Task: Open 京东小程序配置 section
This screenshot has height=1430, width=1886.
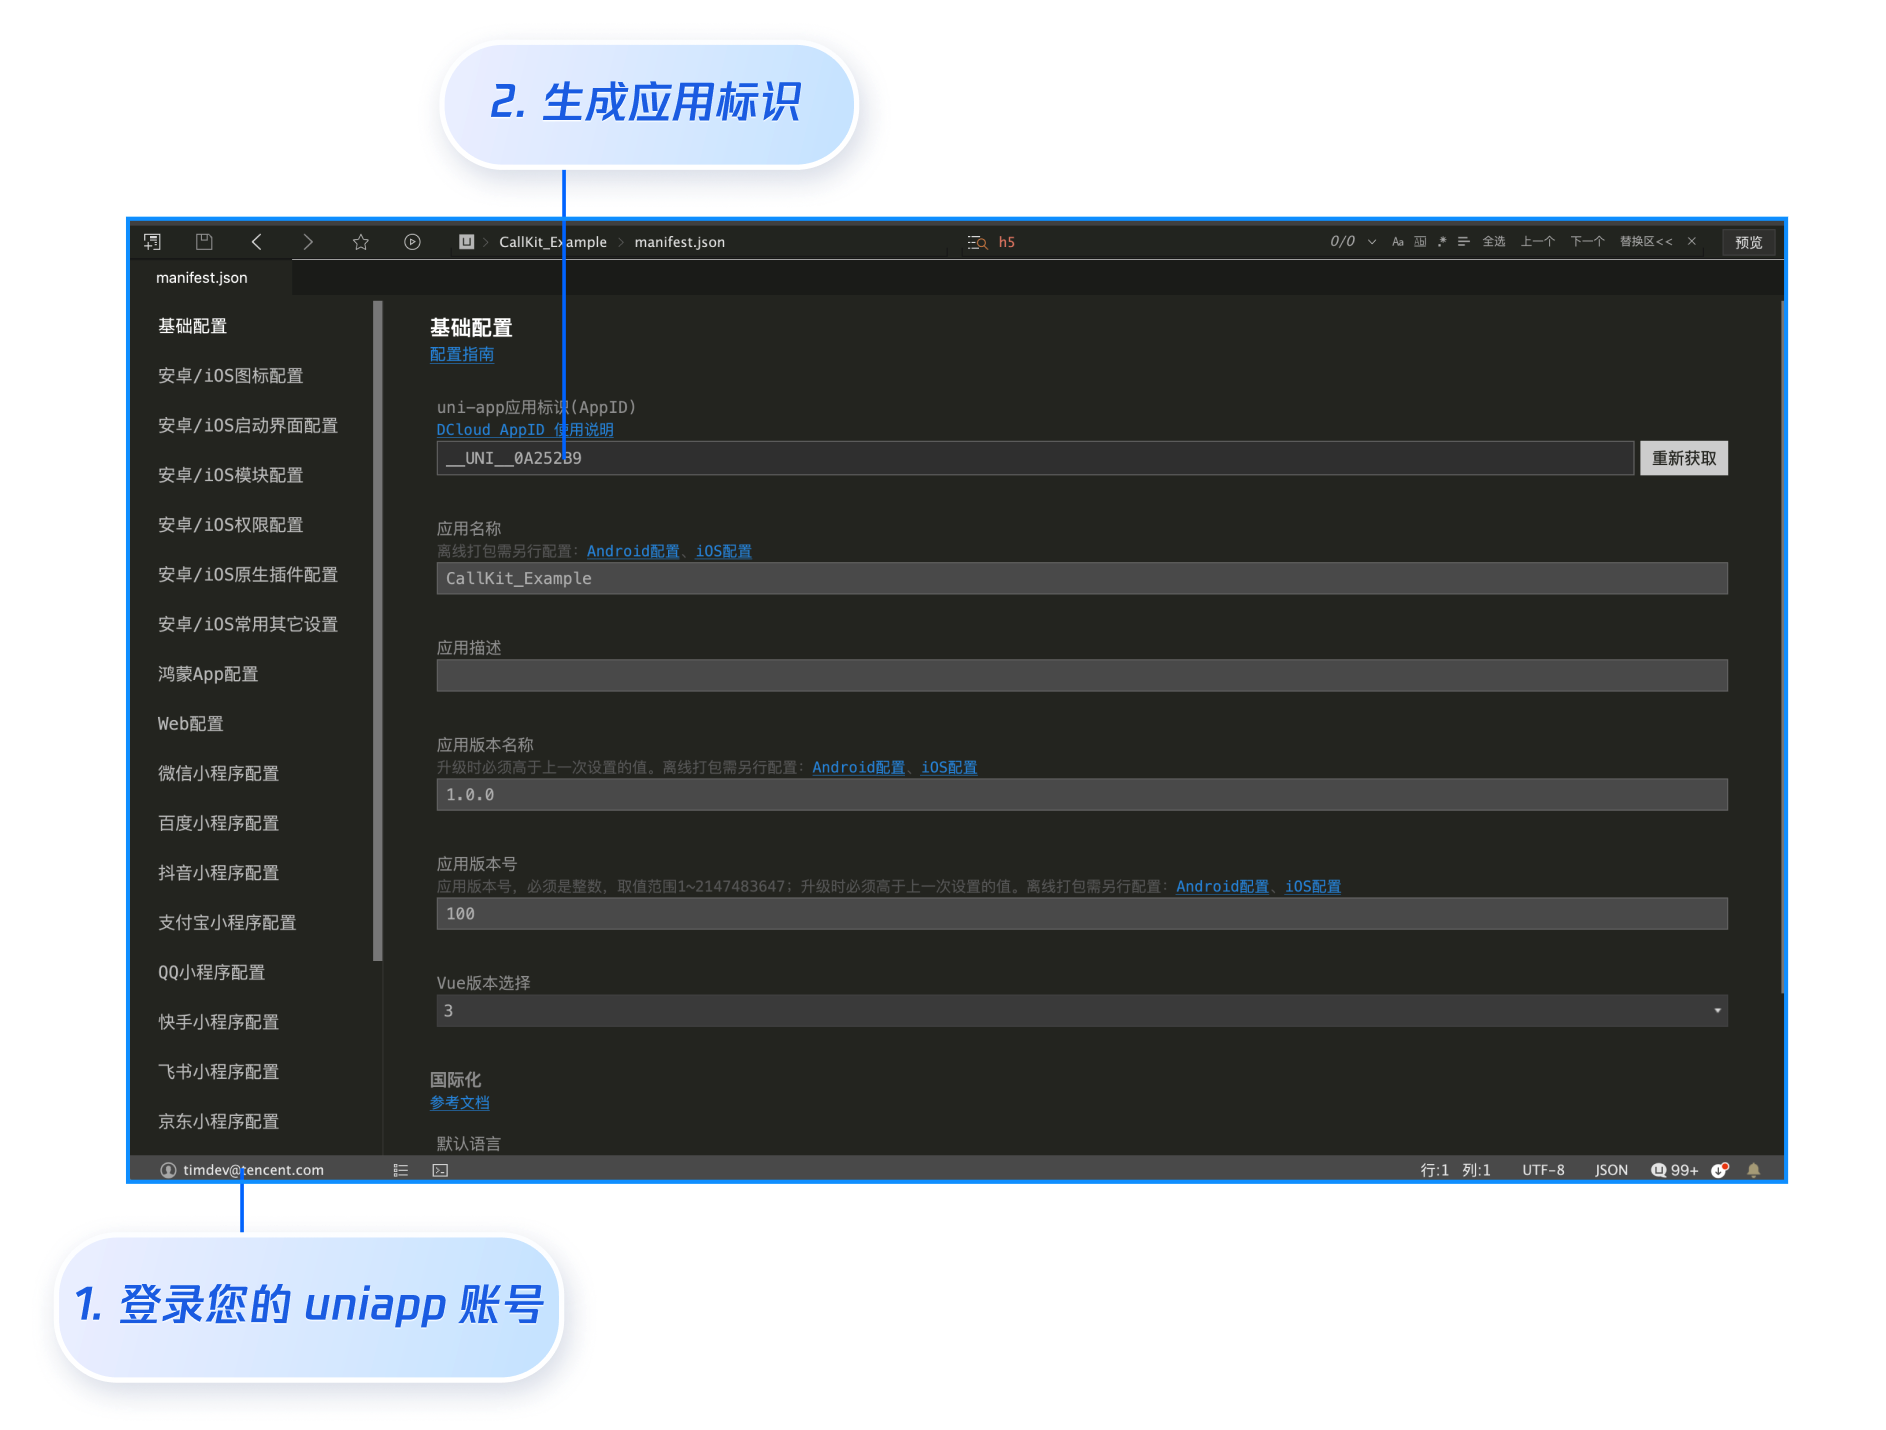Action: point(218,1122)
